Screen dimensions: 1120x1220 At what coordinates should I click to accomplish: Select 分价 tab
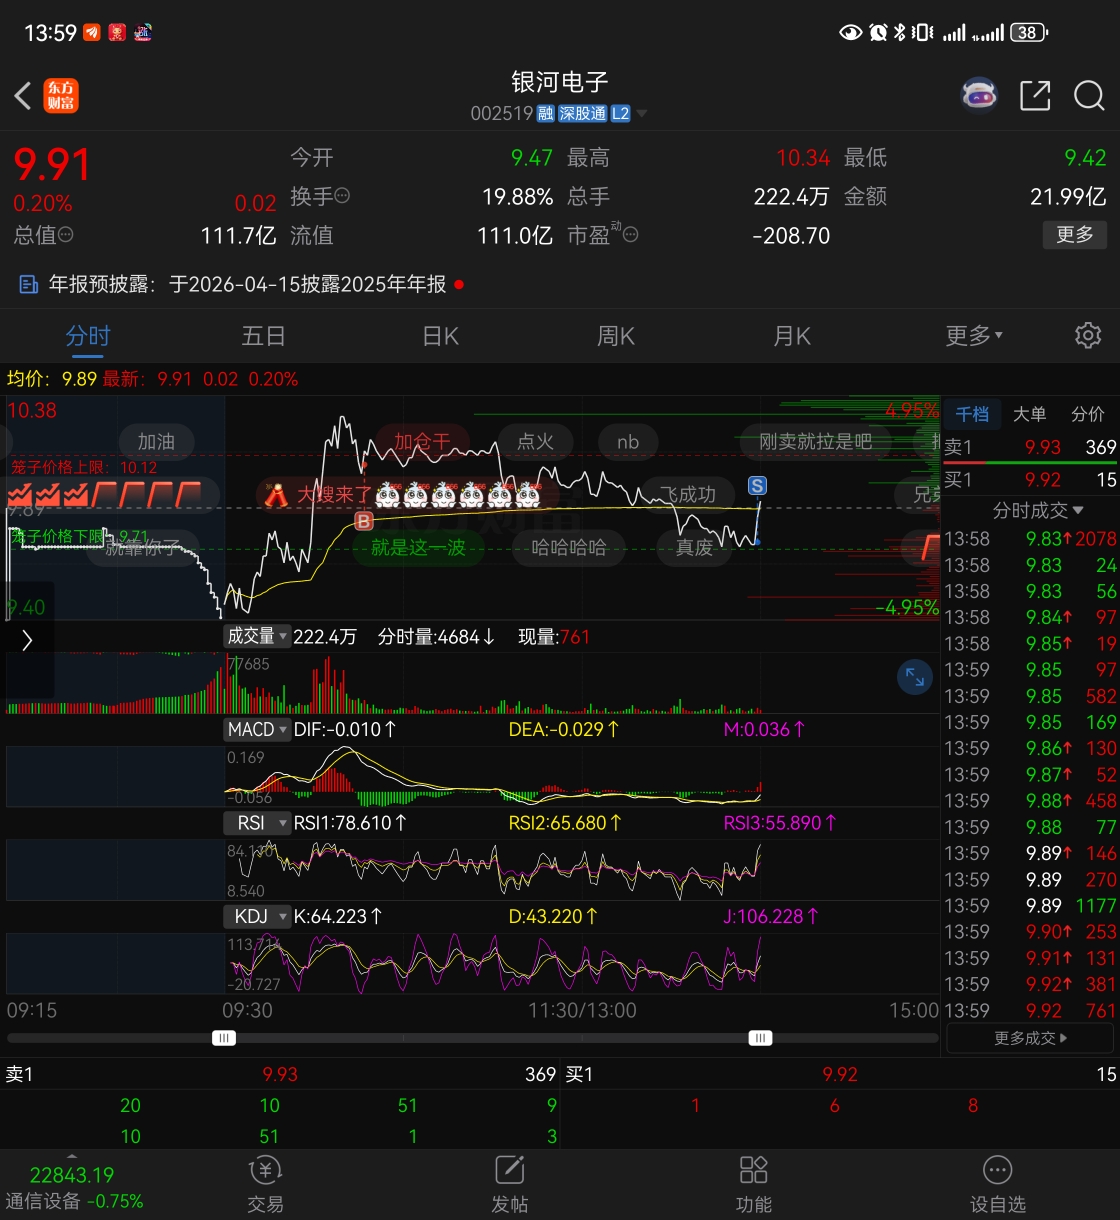(x=1088, y=414)
